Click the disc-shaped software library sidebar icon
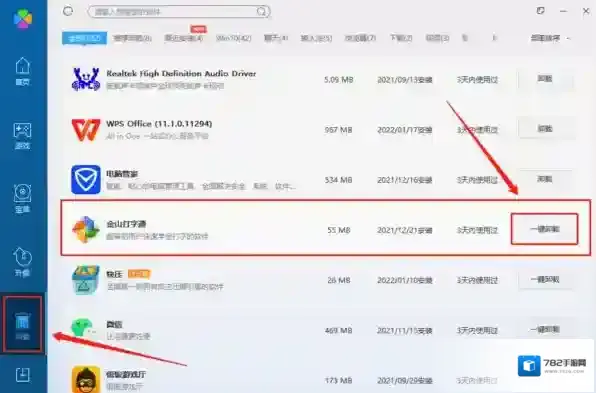Image resolution: width=596 pixels, height=393 pixels. click(x=22, y=198)
